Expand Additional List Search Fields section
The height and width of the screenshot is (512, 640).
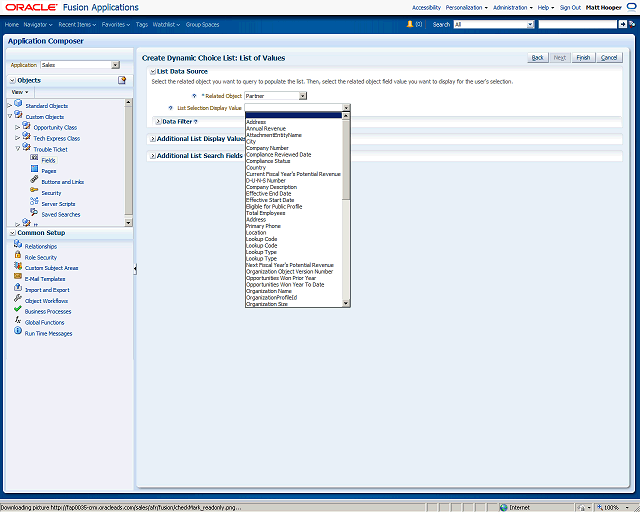[x=152, y=156]
